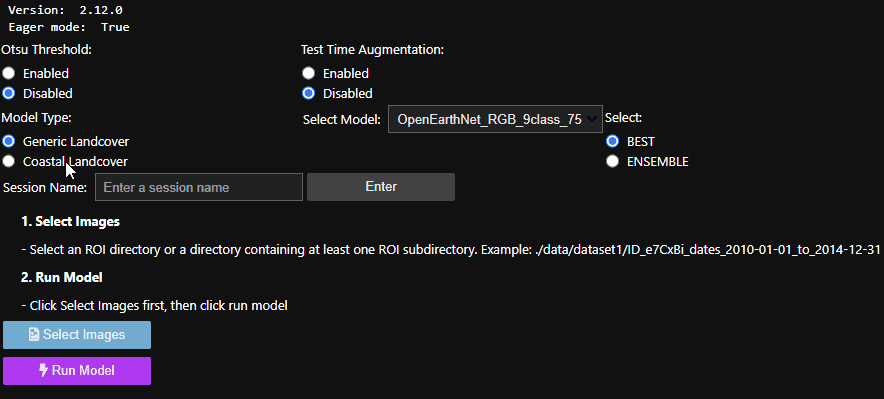Enable the Otsu Threshold option
Screen dimensions: 884x399
click(8, 73)
